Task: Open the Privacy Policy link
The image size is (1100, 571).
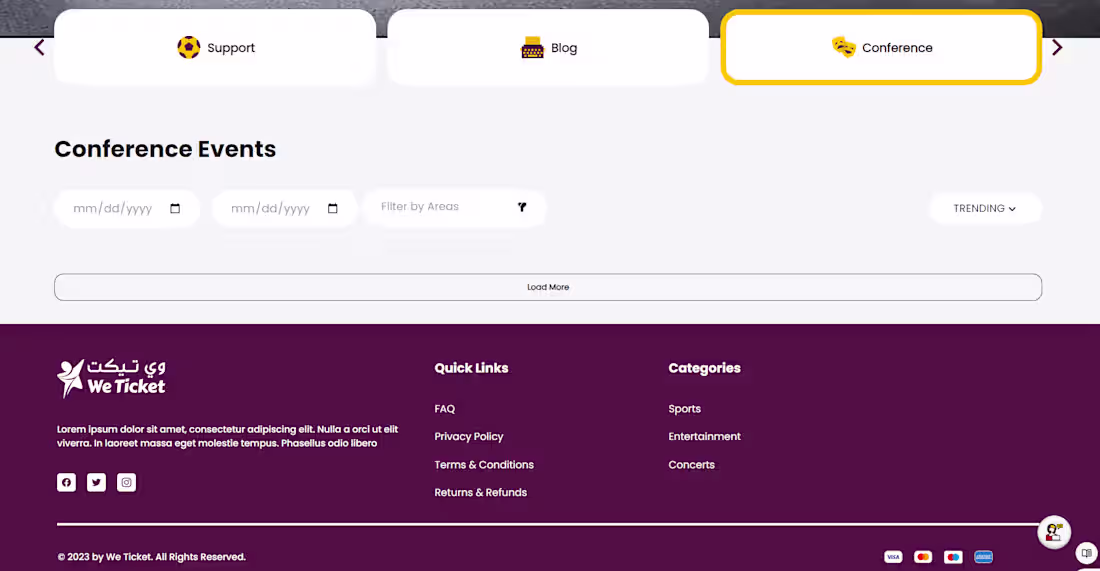Action: 469,436
